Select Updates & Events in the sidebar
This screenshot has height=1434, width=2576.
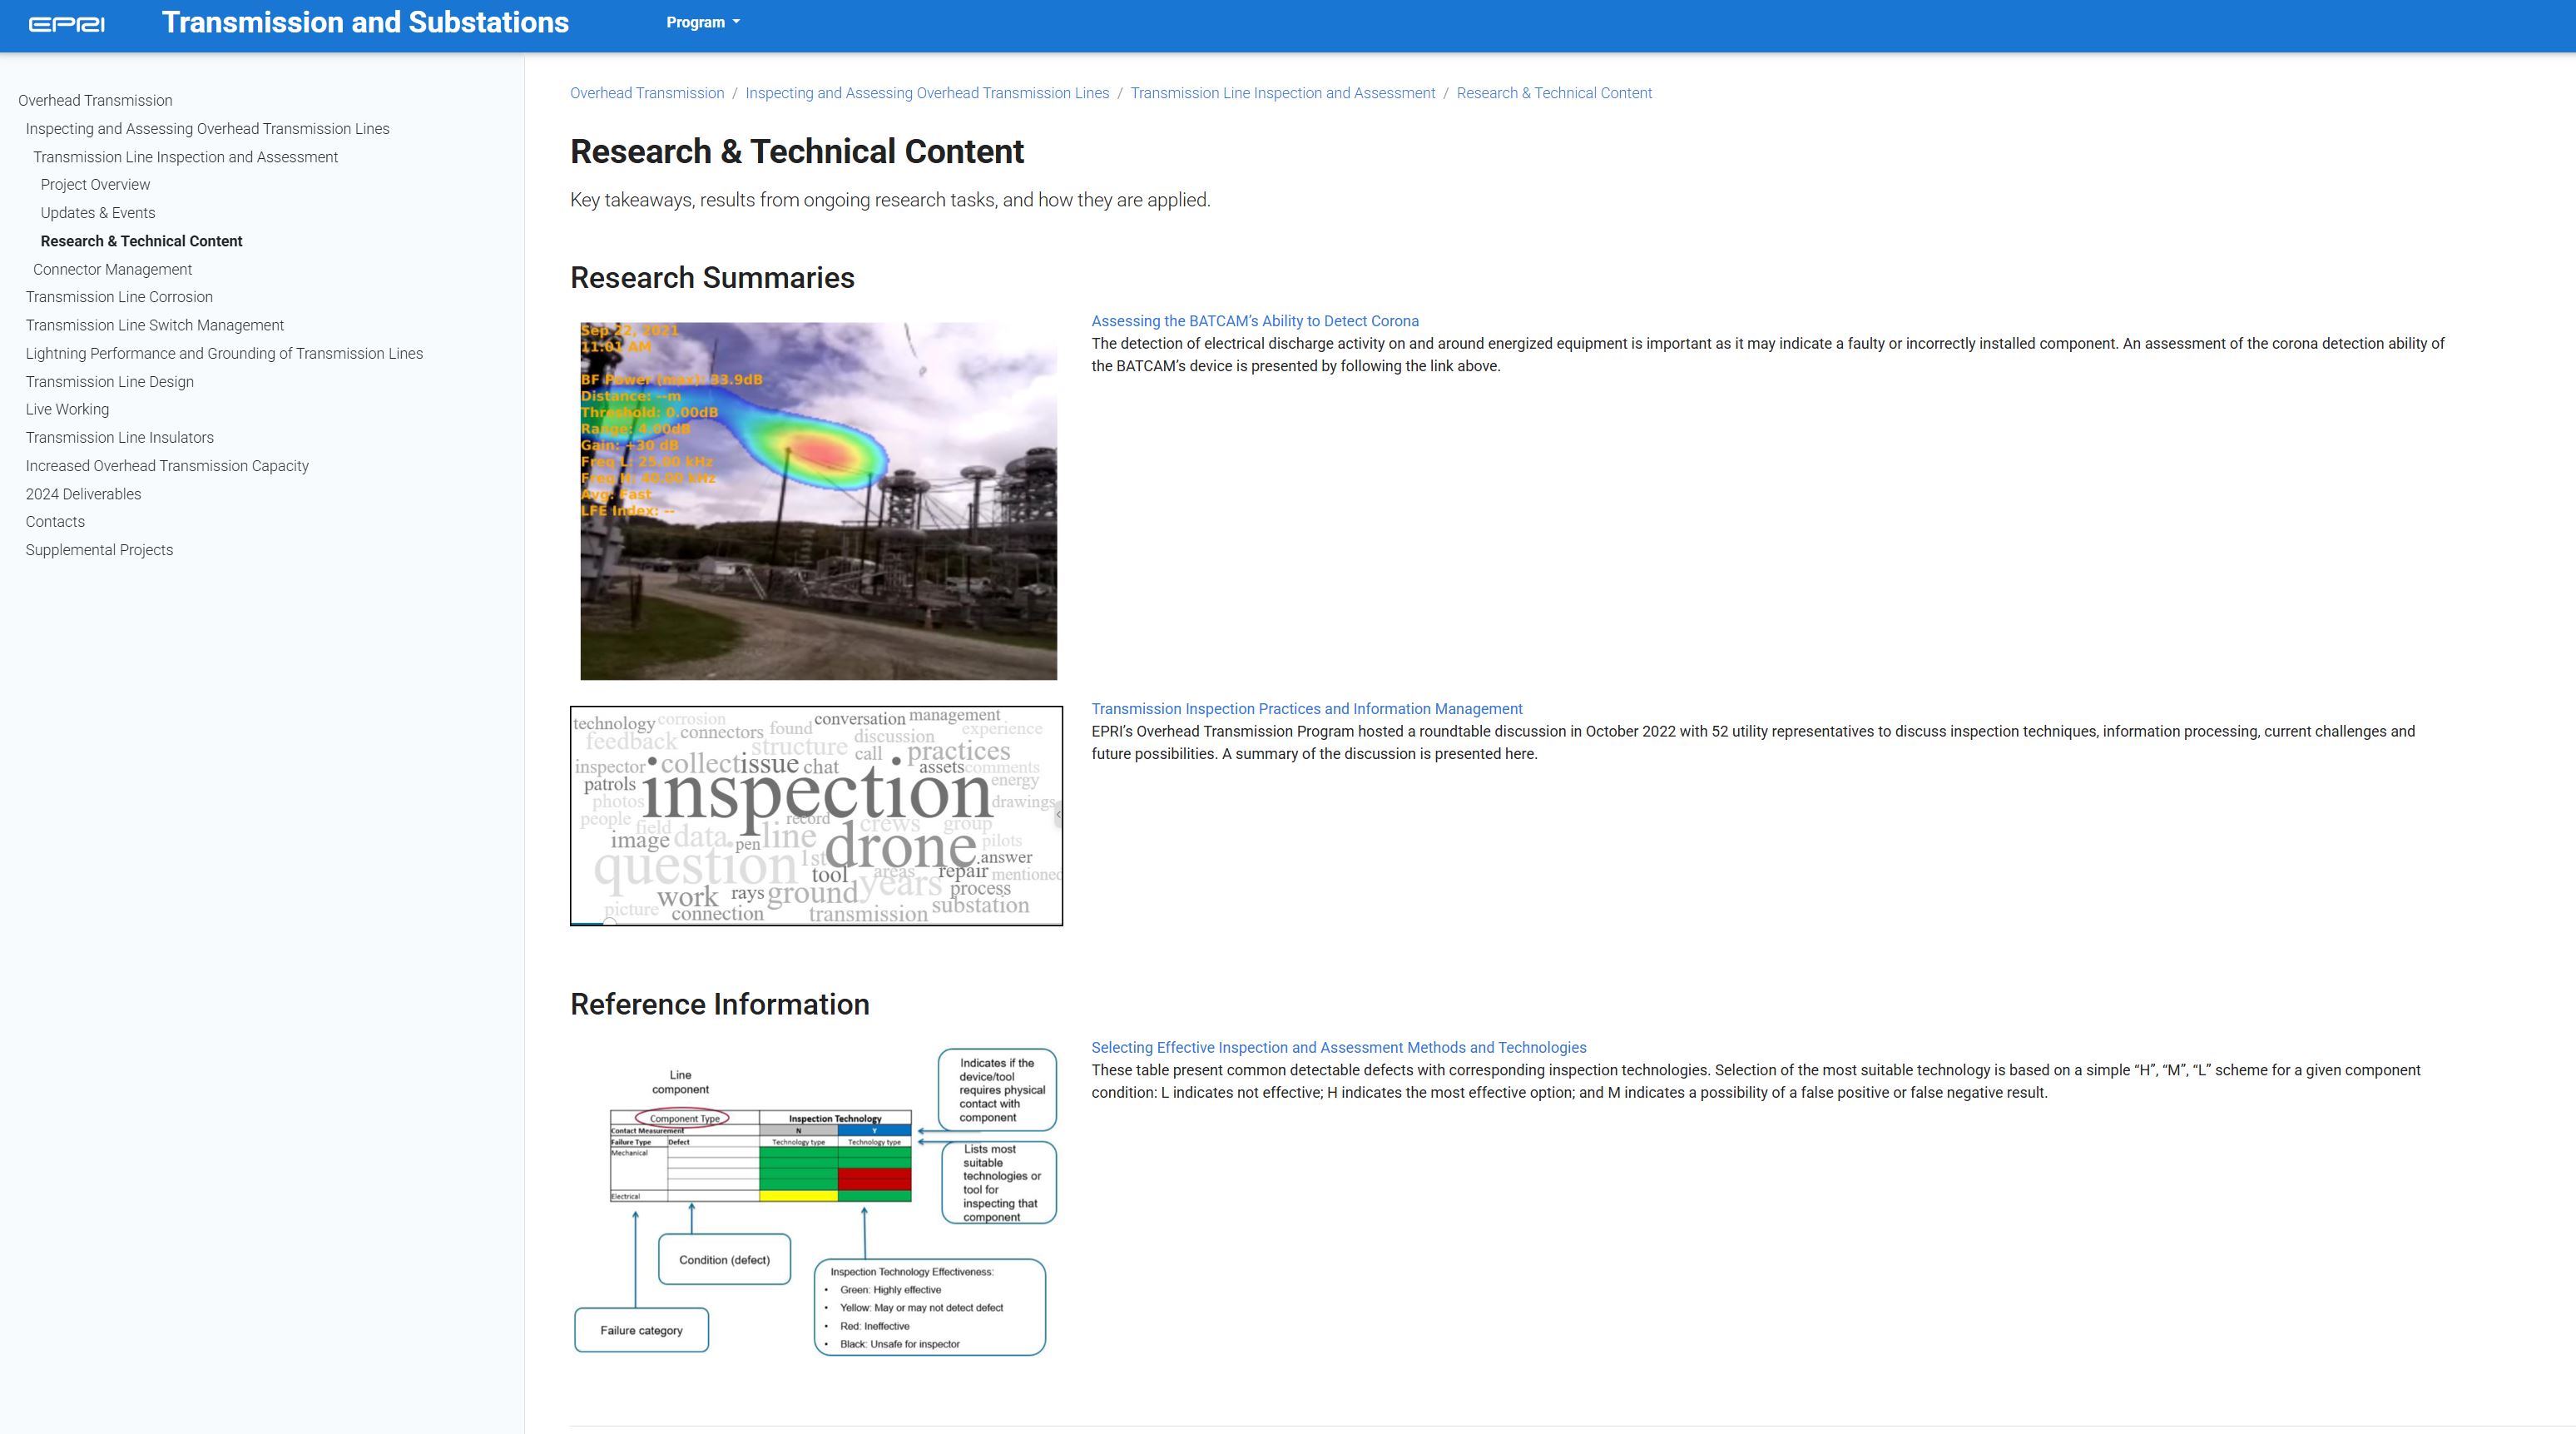click(x=98, y=213)
